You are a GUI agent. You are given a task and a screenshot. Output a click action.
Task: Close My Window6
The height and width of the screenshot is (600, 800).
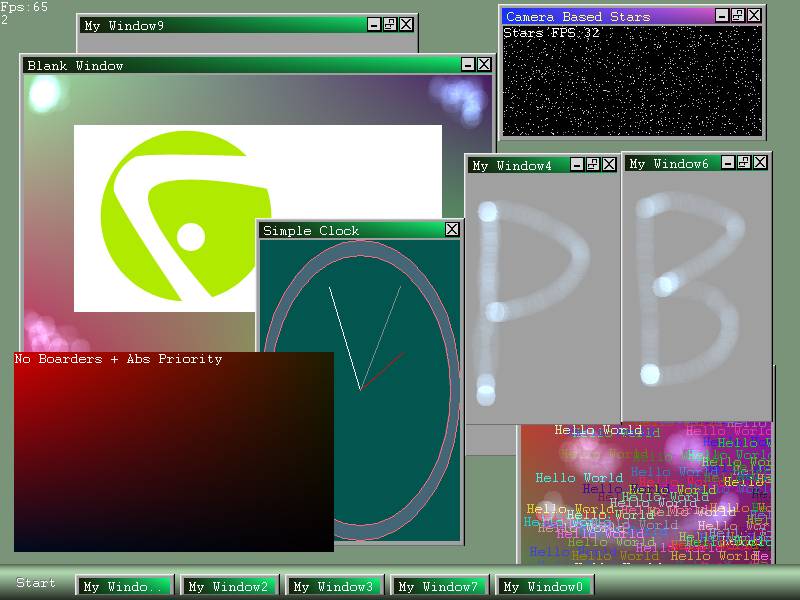[x=760, y=162]
